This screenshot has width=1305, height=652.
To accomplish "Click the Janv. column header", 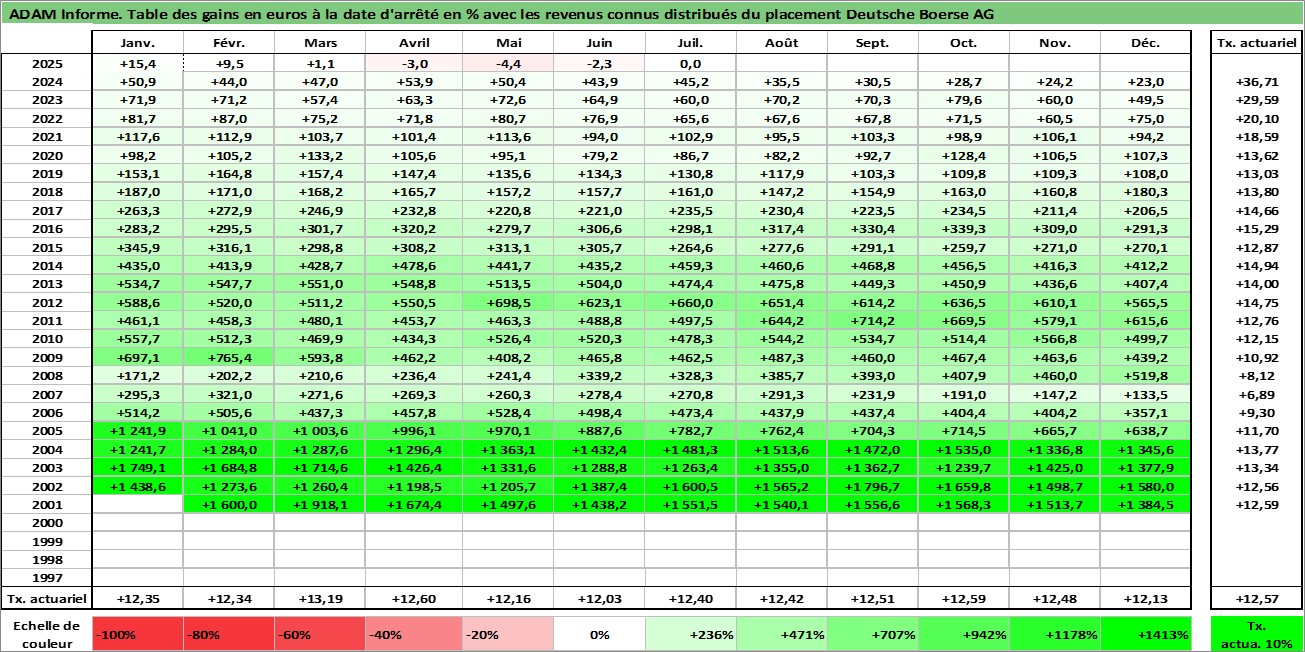I will tap(137, 43).
